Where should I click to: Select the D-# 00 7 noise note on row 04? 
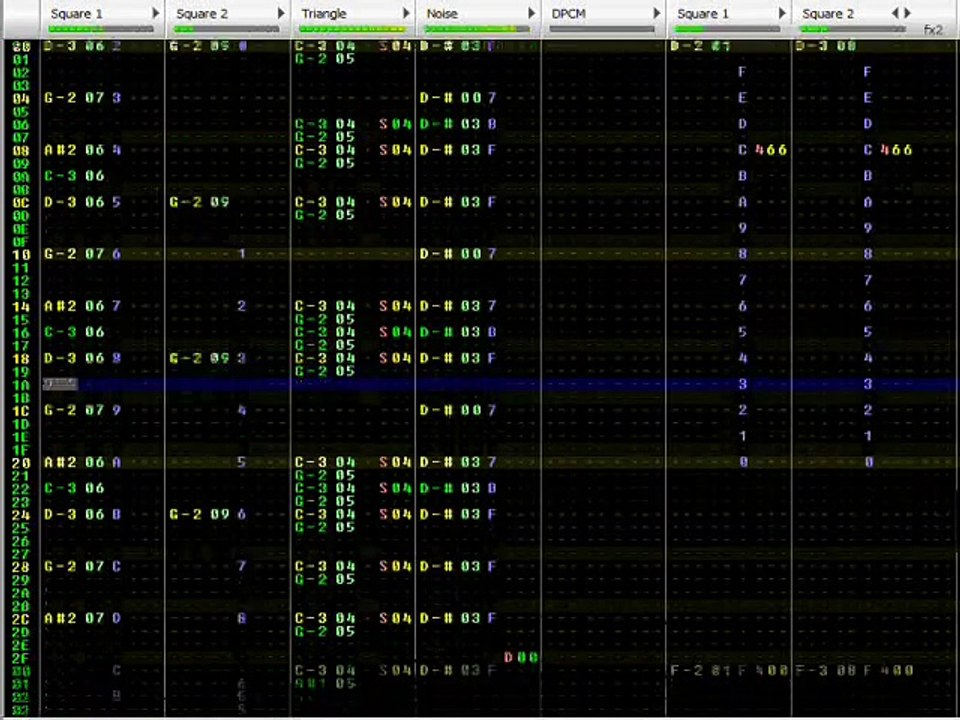coord(458,97)
